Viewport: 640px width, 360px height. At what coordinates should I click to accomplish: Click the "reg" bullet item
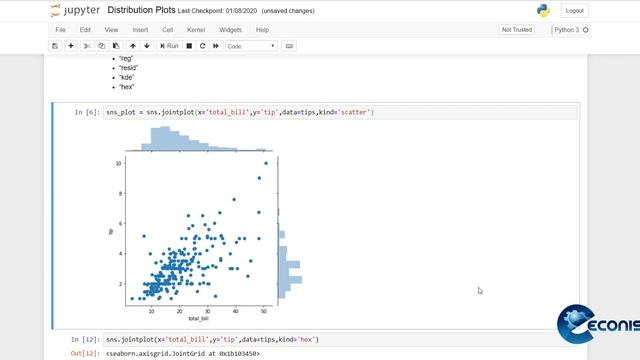(x=126, y=58)
